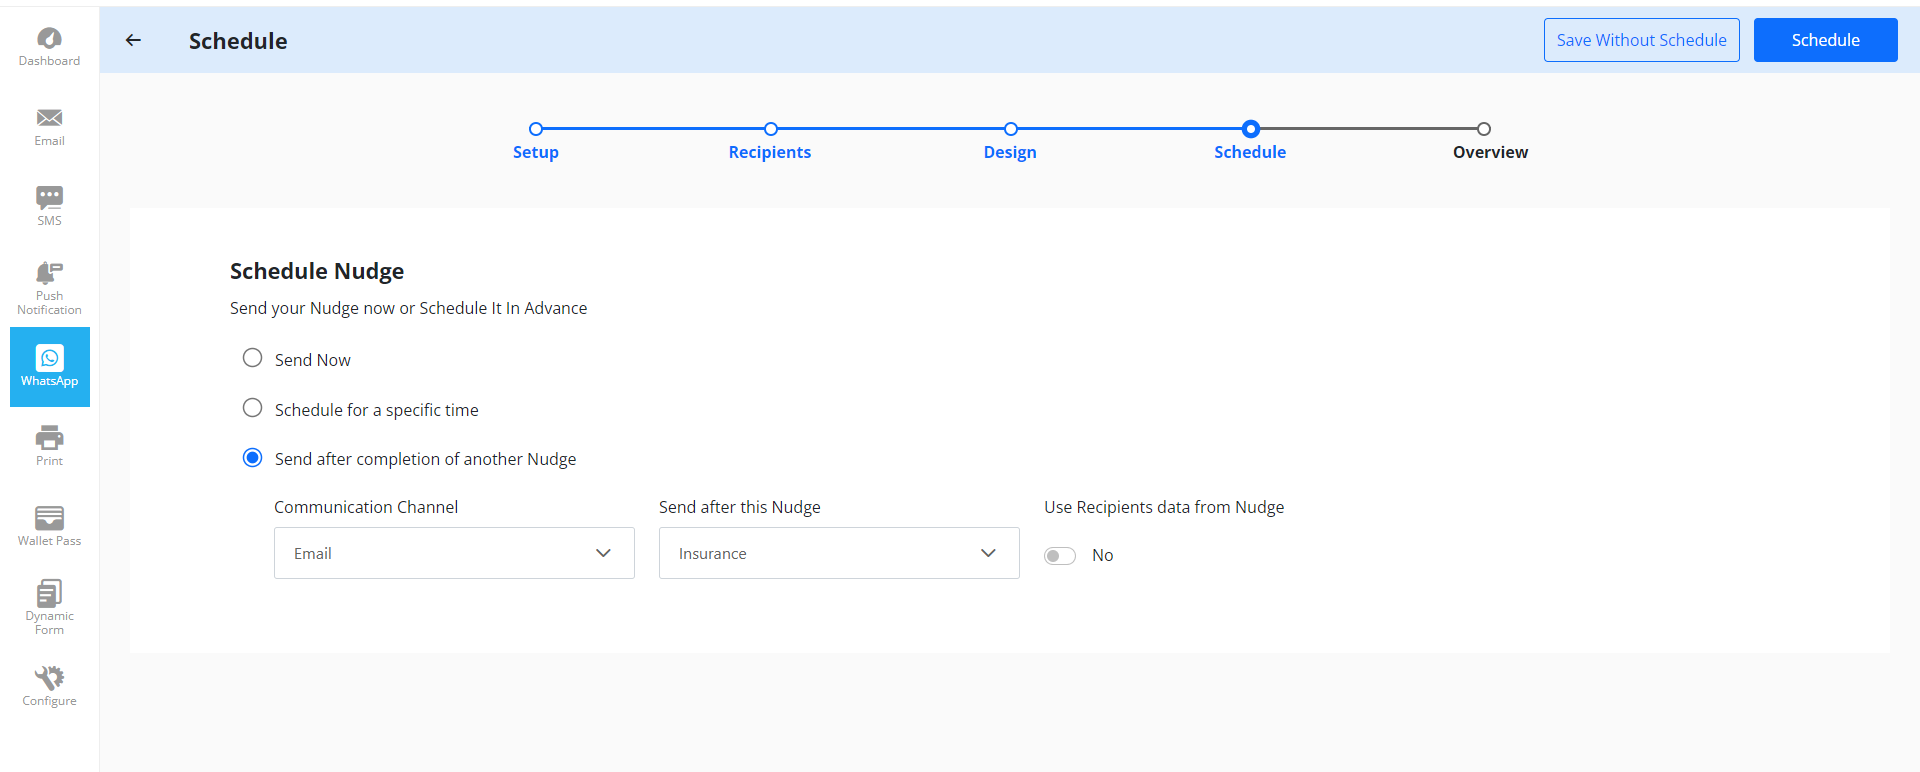Viewport: 1920px width, 772px height.
Task: Open the Wallet Pass sidebar icon
Action: 49,527
